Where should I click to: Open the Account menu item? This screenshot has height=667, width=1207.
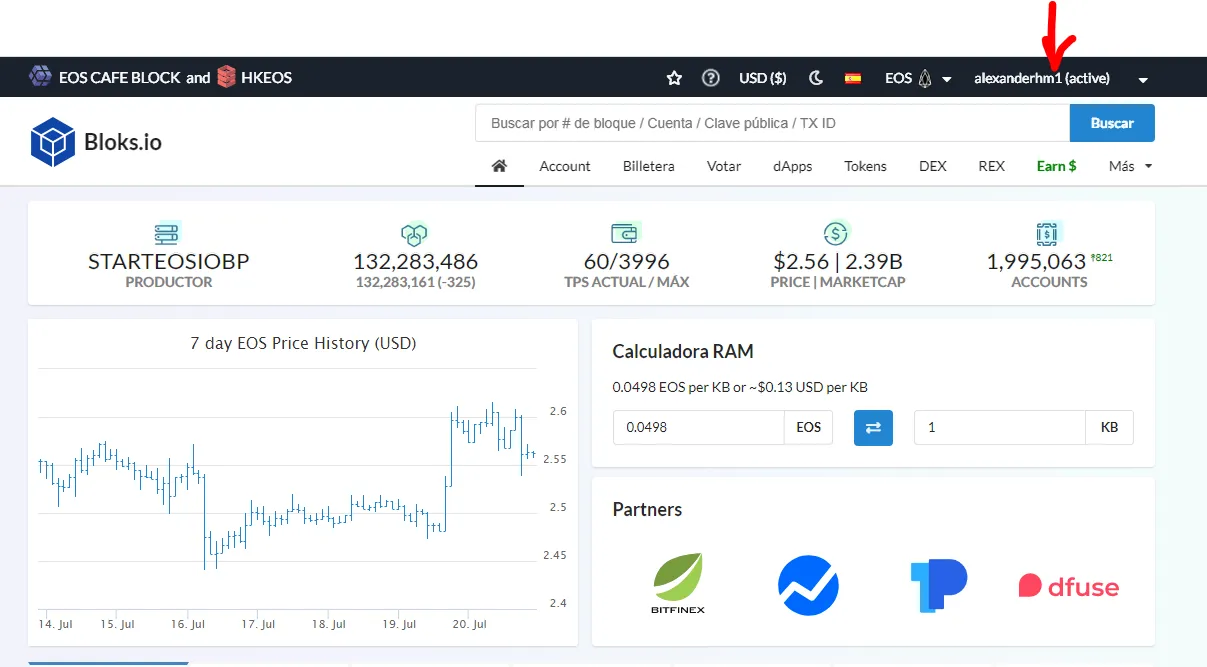click(x=565, y=166)
